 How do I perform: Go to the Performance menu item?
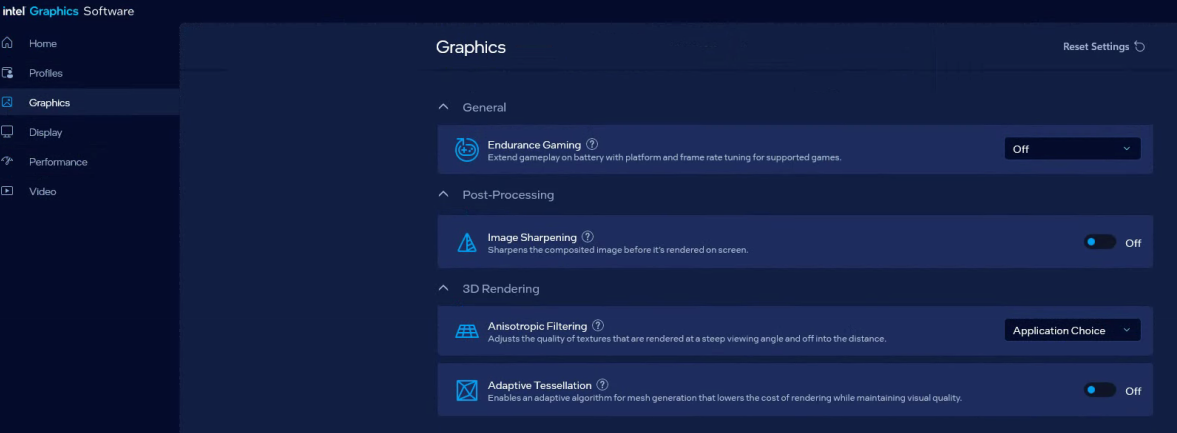point(58,162)
